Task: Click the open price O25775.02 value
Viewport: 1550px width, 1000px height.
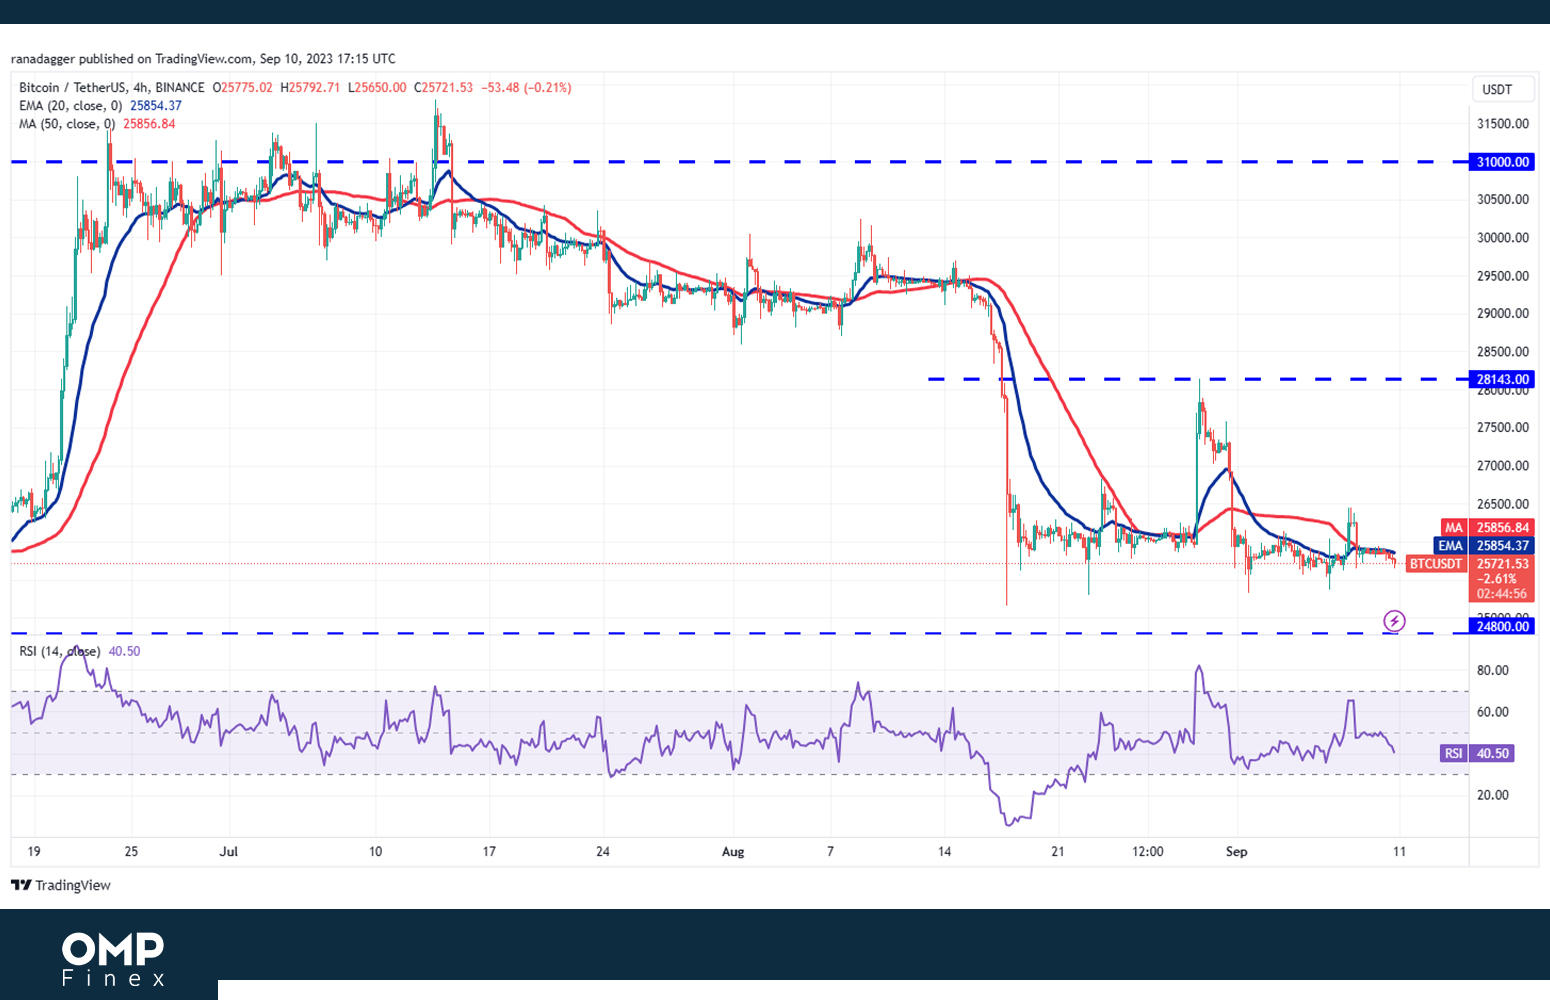Action: [243, 88]
